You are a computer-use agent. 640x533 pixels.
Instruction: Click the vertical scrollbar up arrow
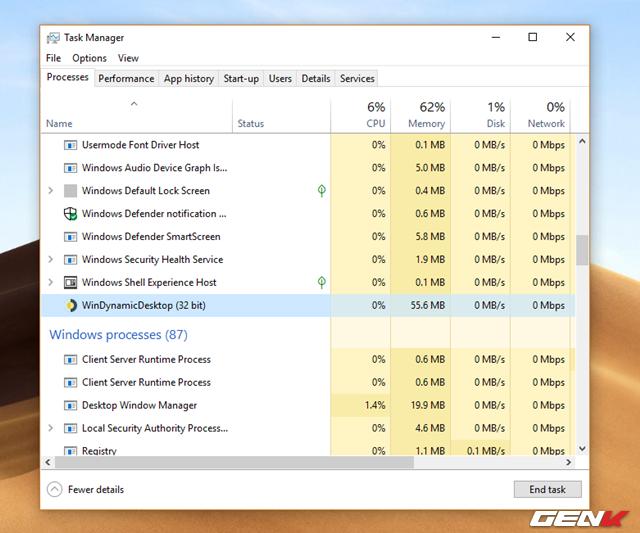tap(582, 141)
